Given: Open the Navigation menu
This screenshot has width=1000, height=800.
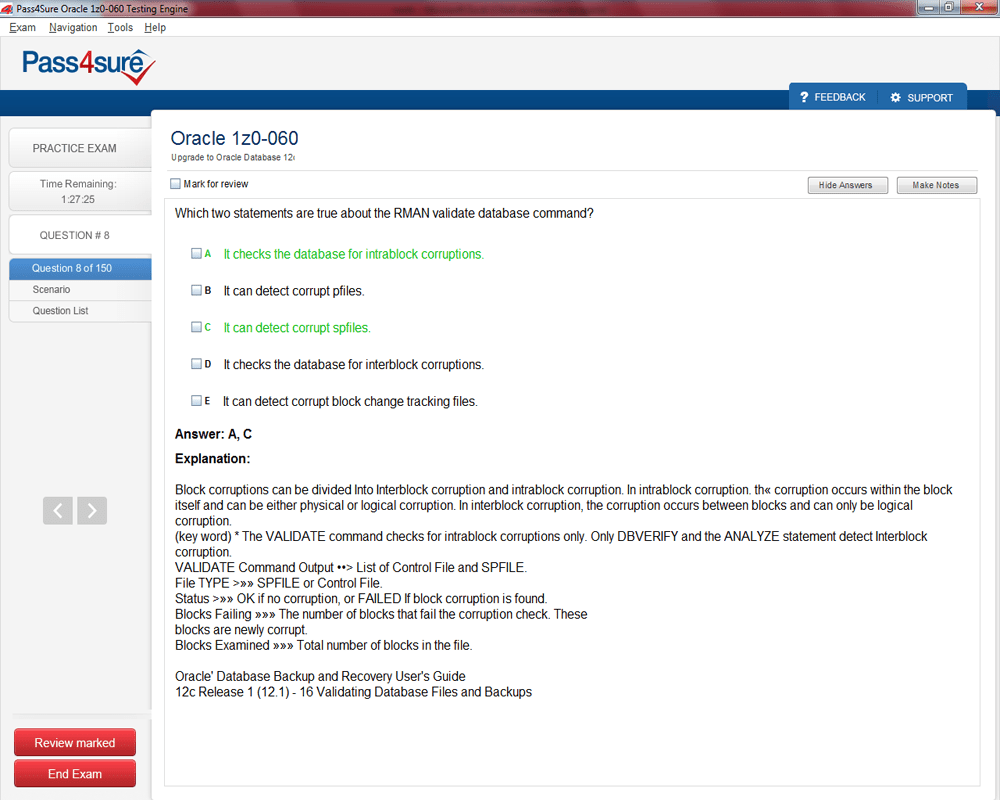Looking at the screenshot, I should click(72, 27).
